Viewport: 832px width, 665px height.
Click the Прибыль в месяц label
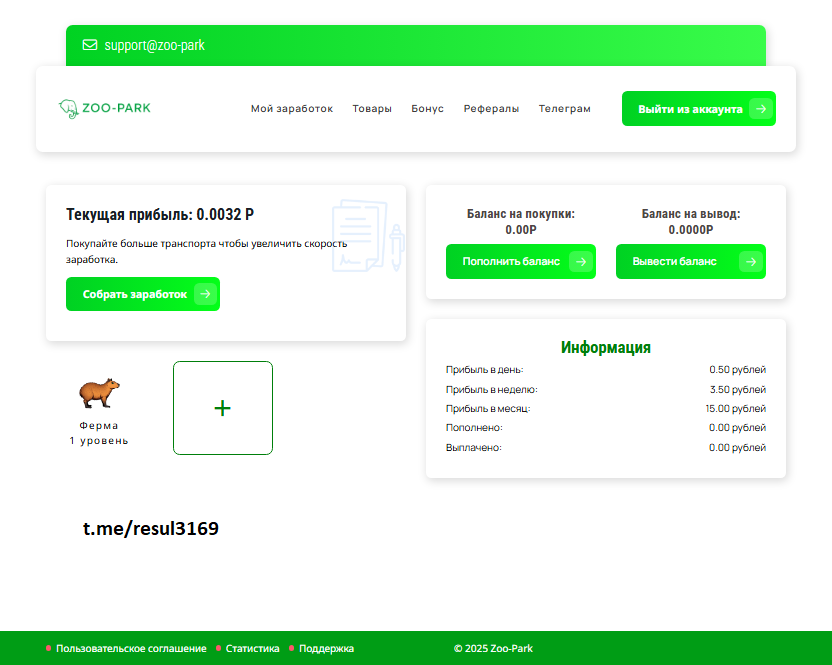(x=488, y=409)
